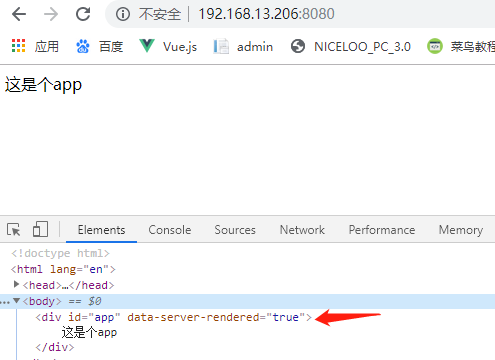This screenshot has height=360, width=495.
Task: Click the Baidu paw icon
Action: (x=83, y=46)
